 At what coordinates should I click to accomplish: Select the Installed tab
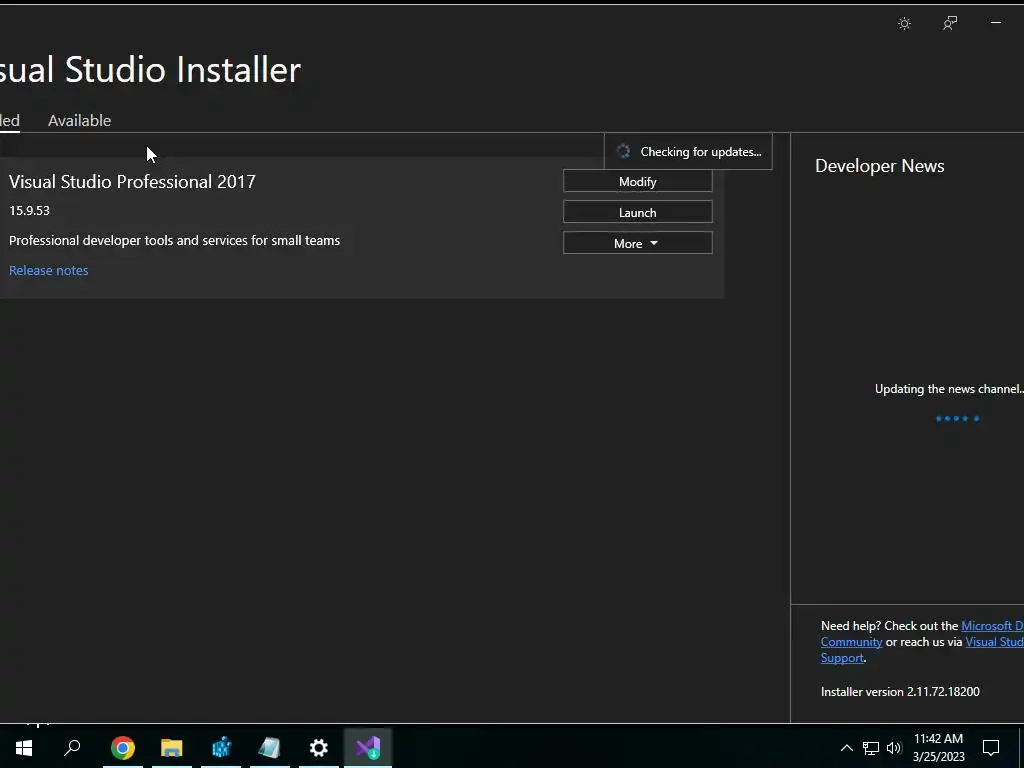pos(9,121)
